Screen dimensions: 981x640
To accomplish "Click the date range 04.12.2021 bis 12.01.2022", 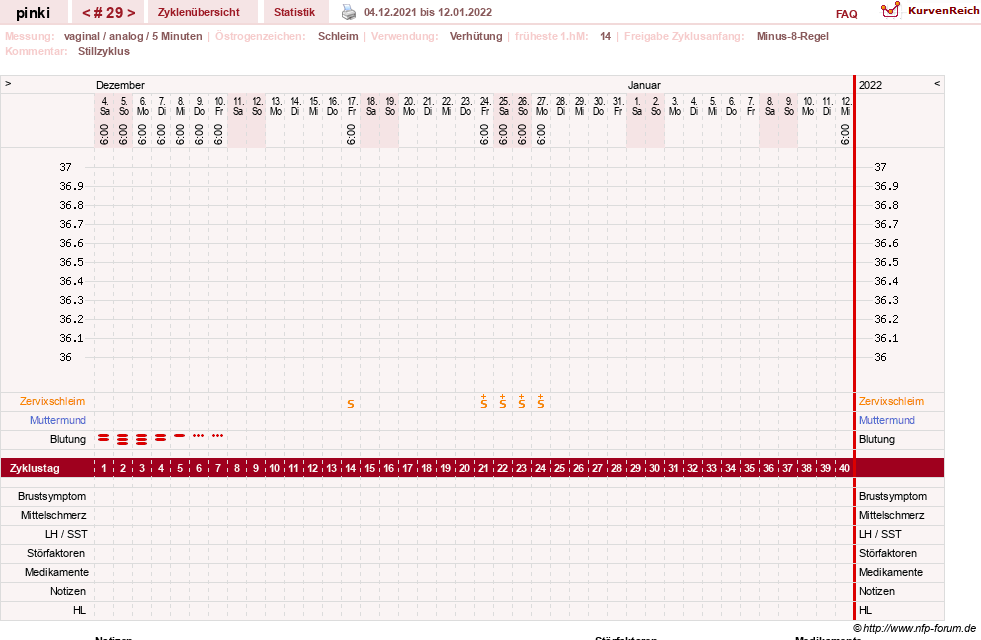I will coord(428,12).
